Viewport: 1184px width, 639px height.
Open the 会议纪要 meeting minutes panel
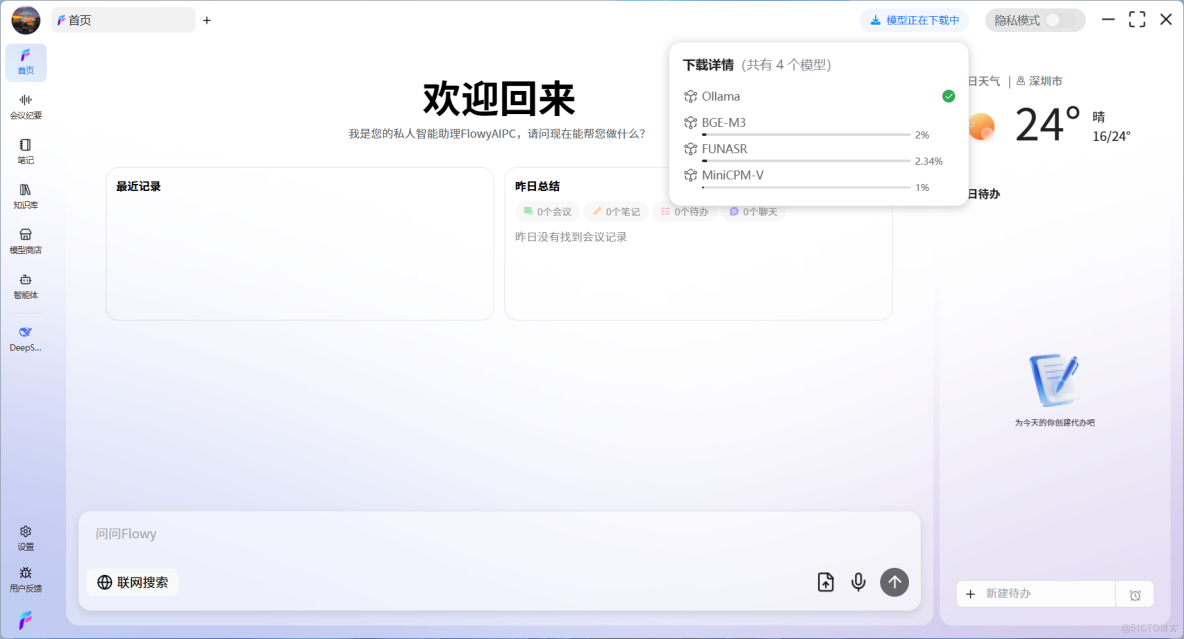pyautogui.click(x=26, y=106)
